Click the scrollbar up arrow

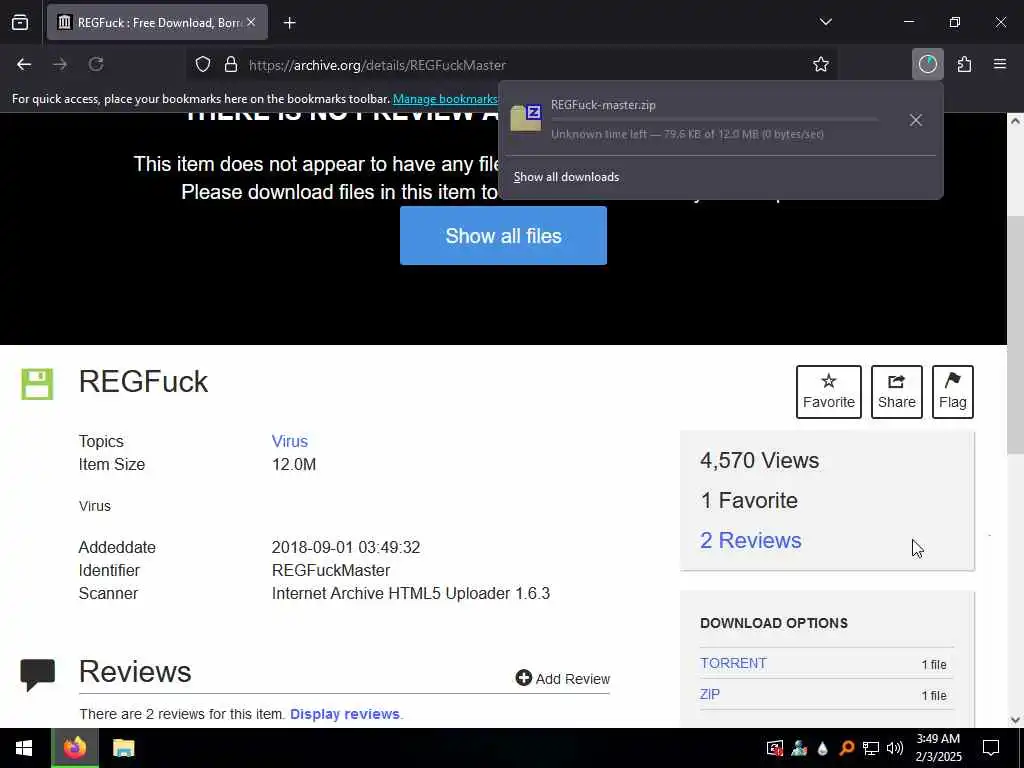[x=1016, y=121]
